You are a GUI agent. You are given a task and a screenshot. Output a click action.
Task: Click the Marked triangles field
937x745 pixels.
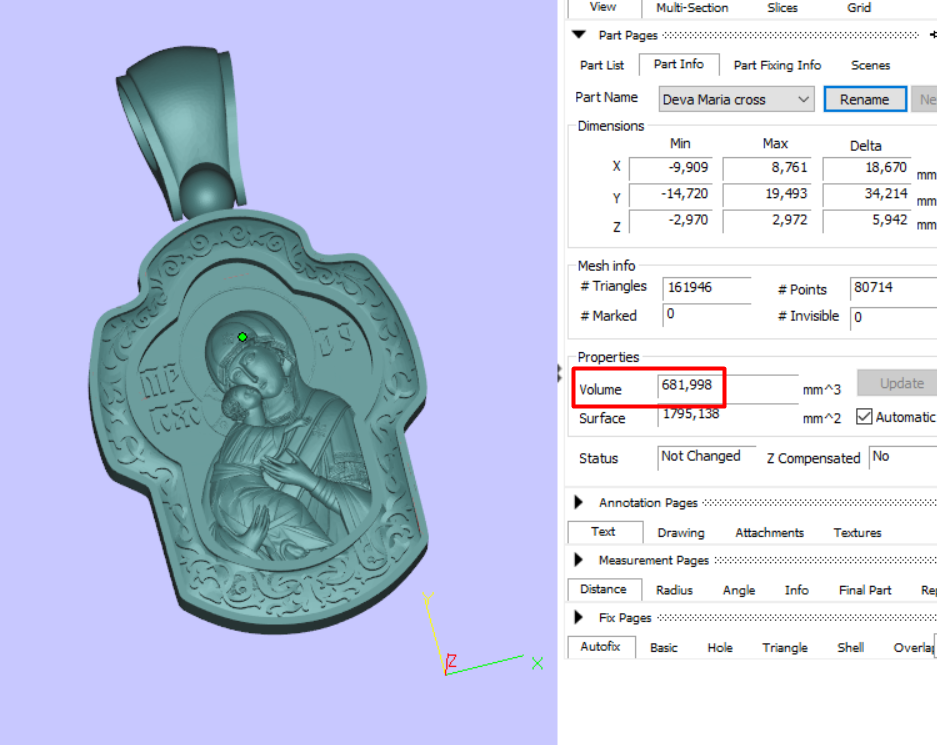click(706, 315)
